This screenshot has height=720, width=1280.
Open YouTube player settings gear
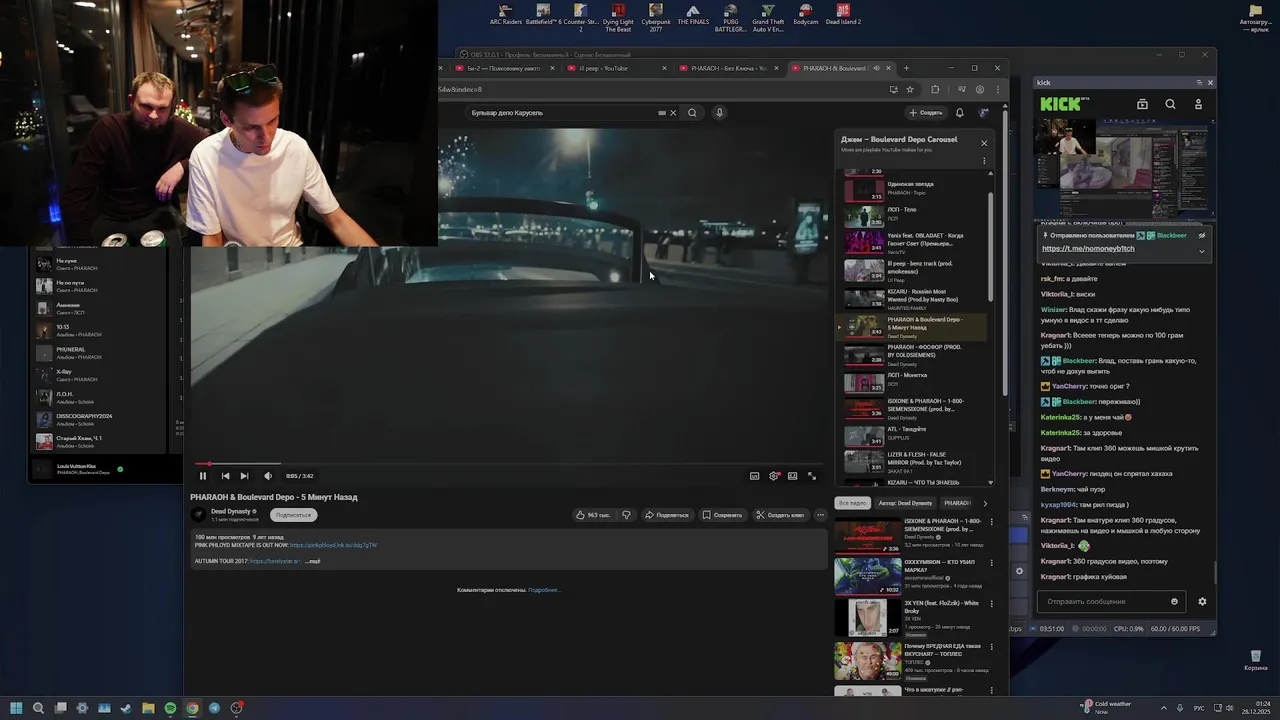[x=774, y=476]
